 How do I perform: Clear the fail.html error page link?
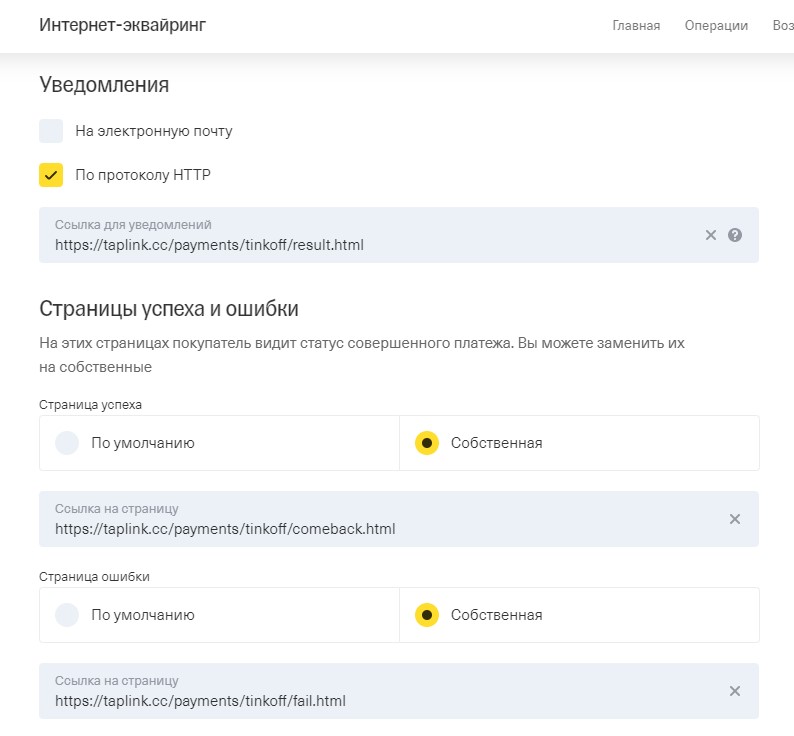[x=735, y=691]
